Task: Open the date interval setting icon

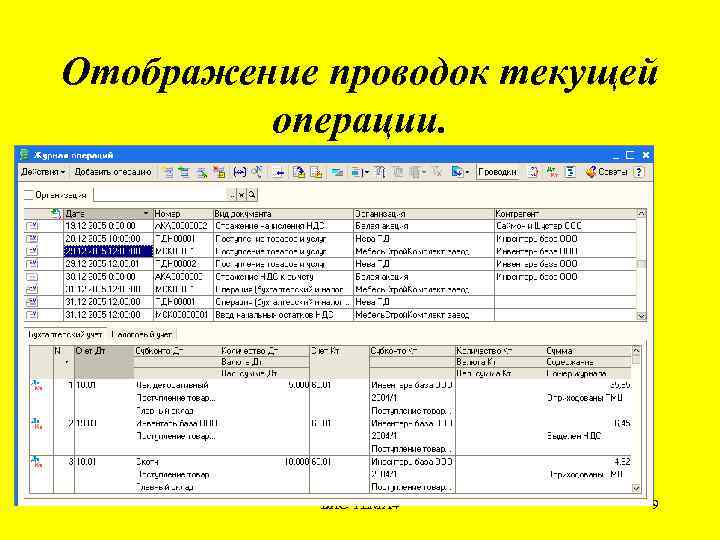Action: tap(240, 172)
